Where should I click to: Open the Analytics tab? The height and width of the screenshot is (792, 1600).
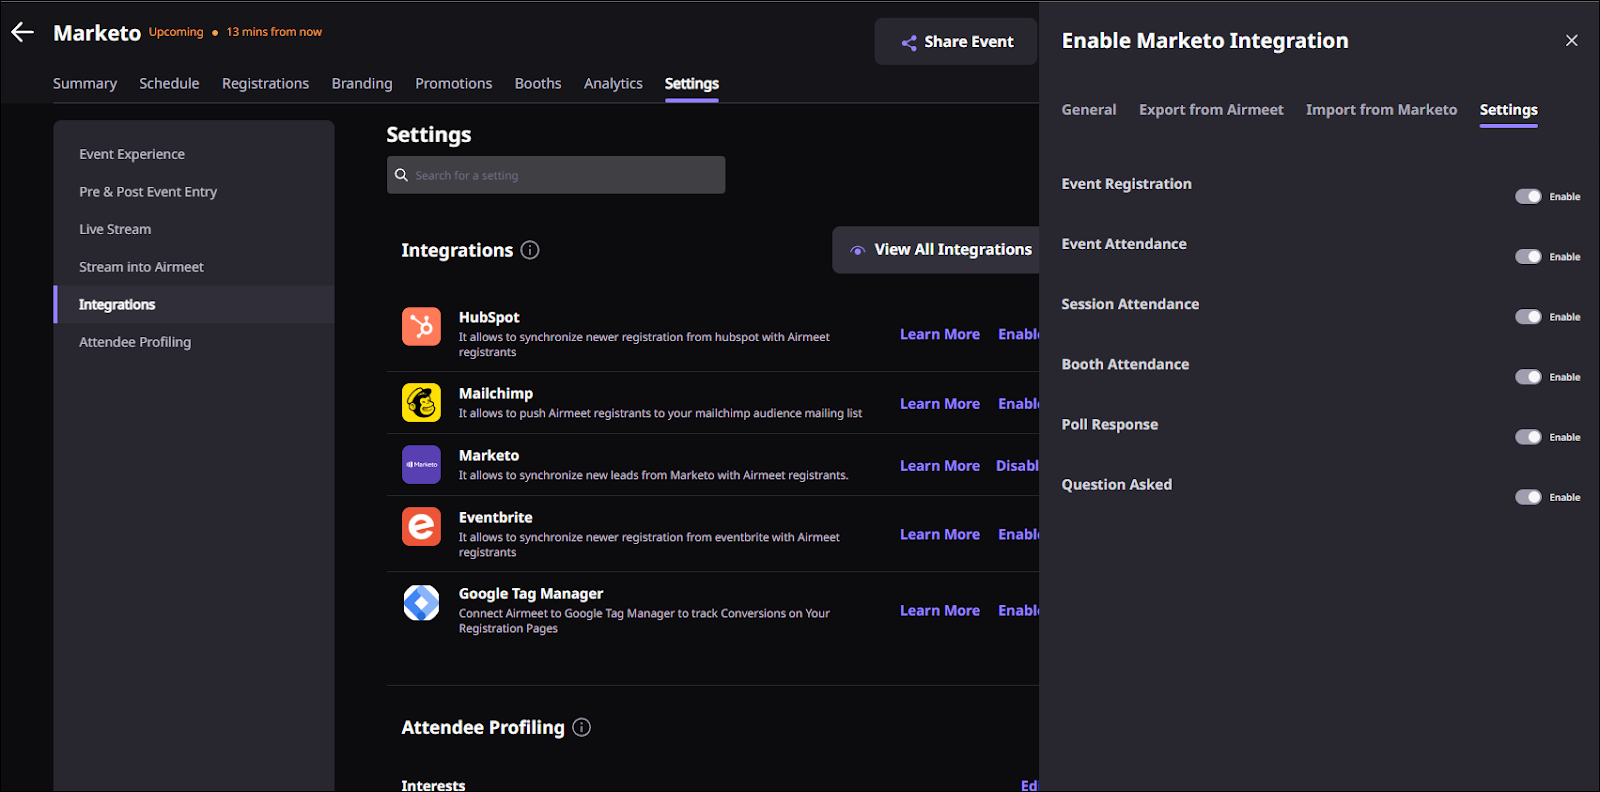pos(613,84)
